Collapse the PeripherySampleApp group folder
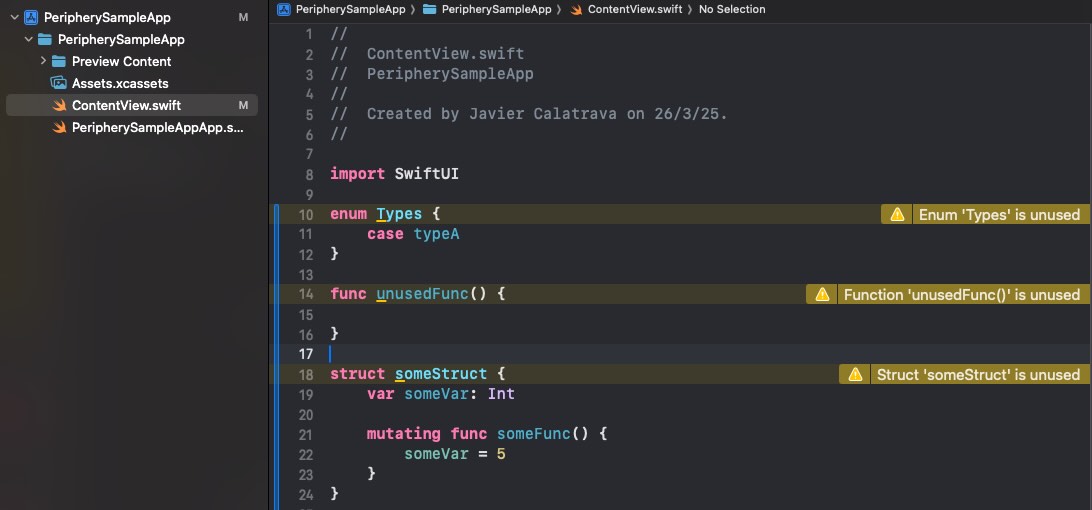 pos(29,39)
